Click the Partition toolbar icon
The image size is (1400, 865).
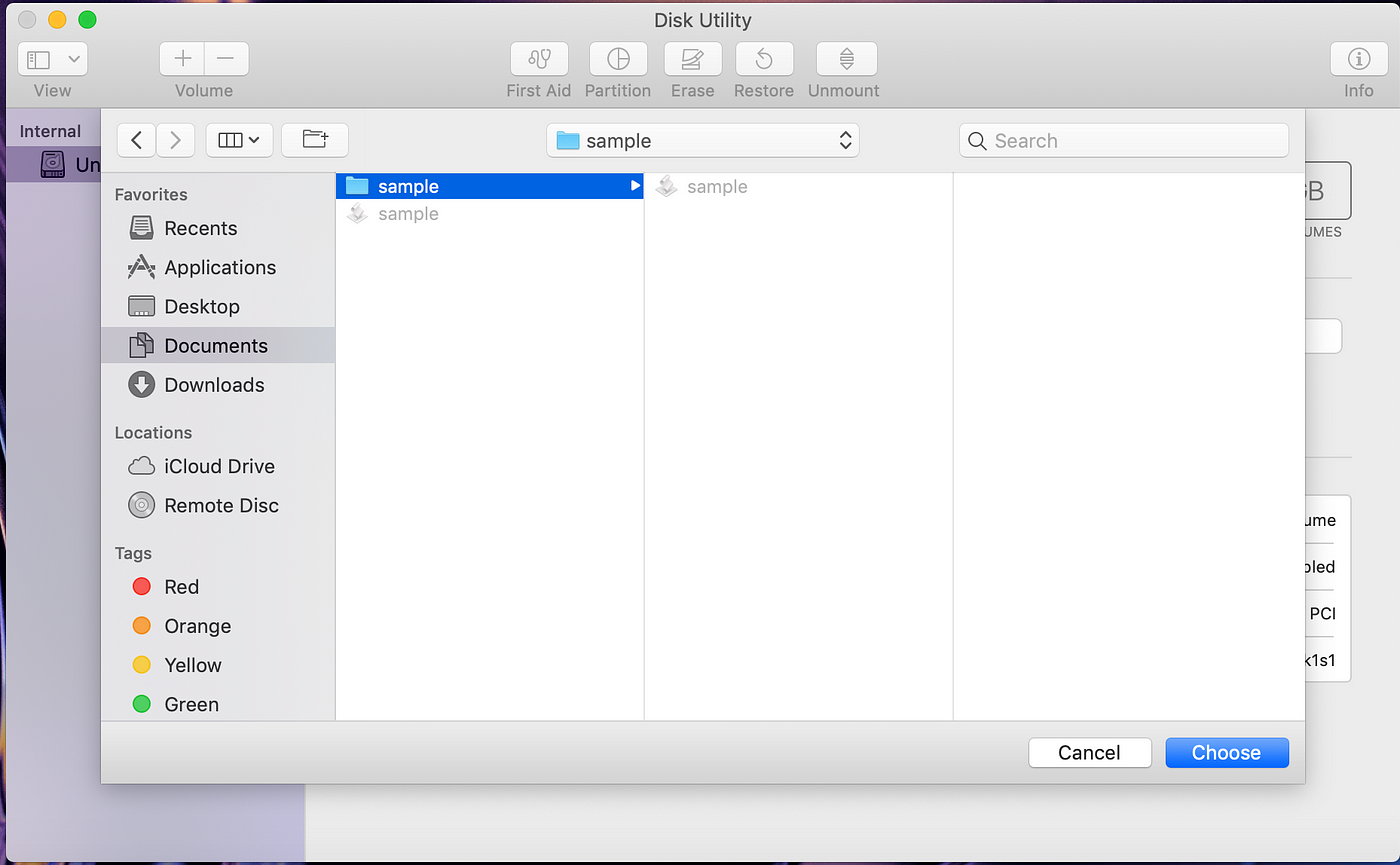[x=618, y=59]
